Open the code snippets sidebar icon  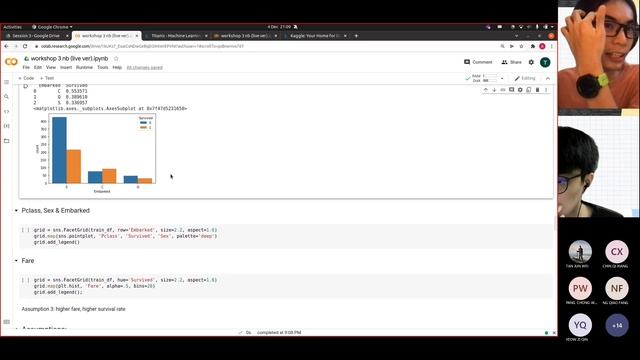[7, 111]
